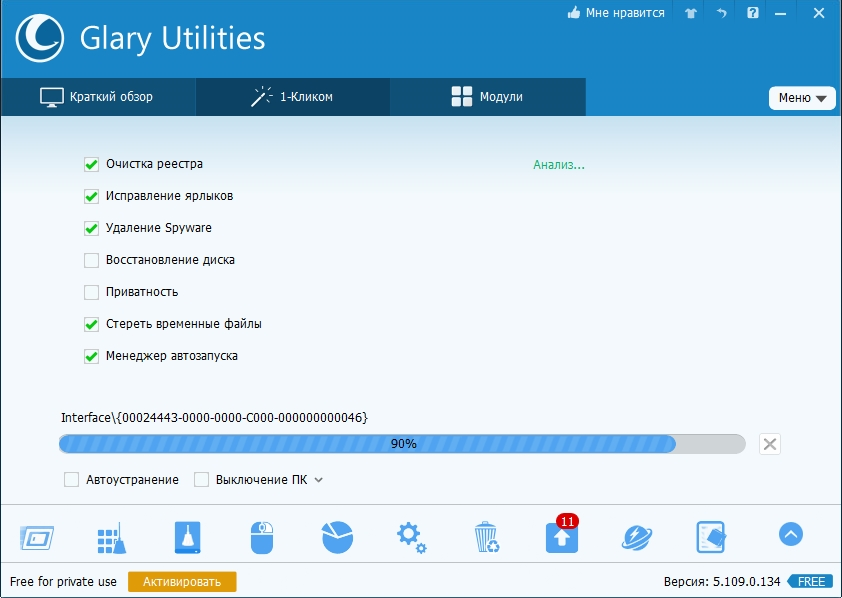This screenshot has height=598, width=842.
Task: Click the FREE edition badge
Action: [810, 581]
